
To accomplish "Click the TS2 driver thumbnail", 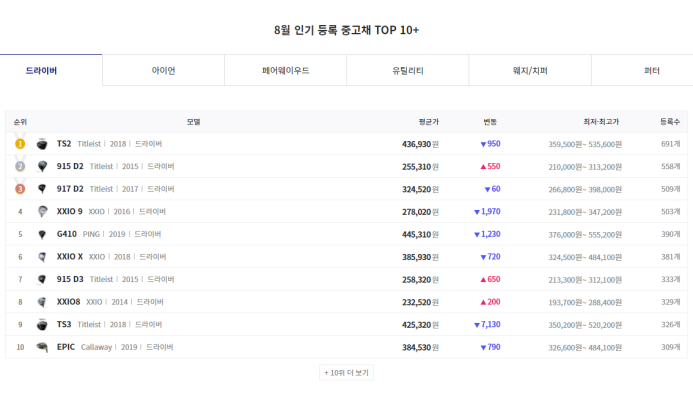I will [x=42, y=144].
